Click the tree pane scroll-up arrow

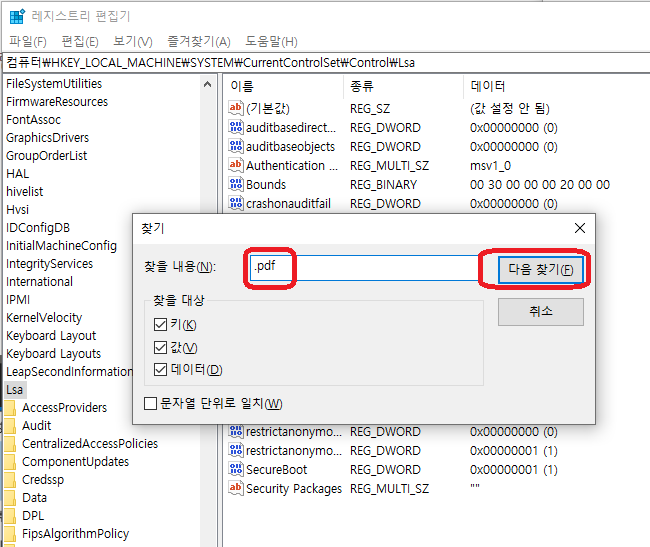pos(208,85)
